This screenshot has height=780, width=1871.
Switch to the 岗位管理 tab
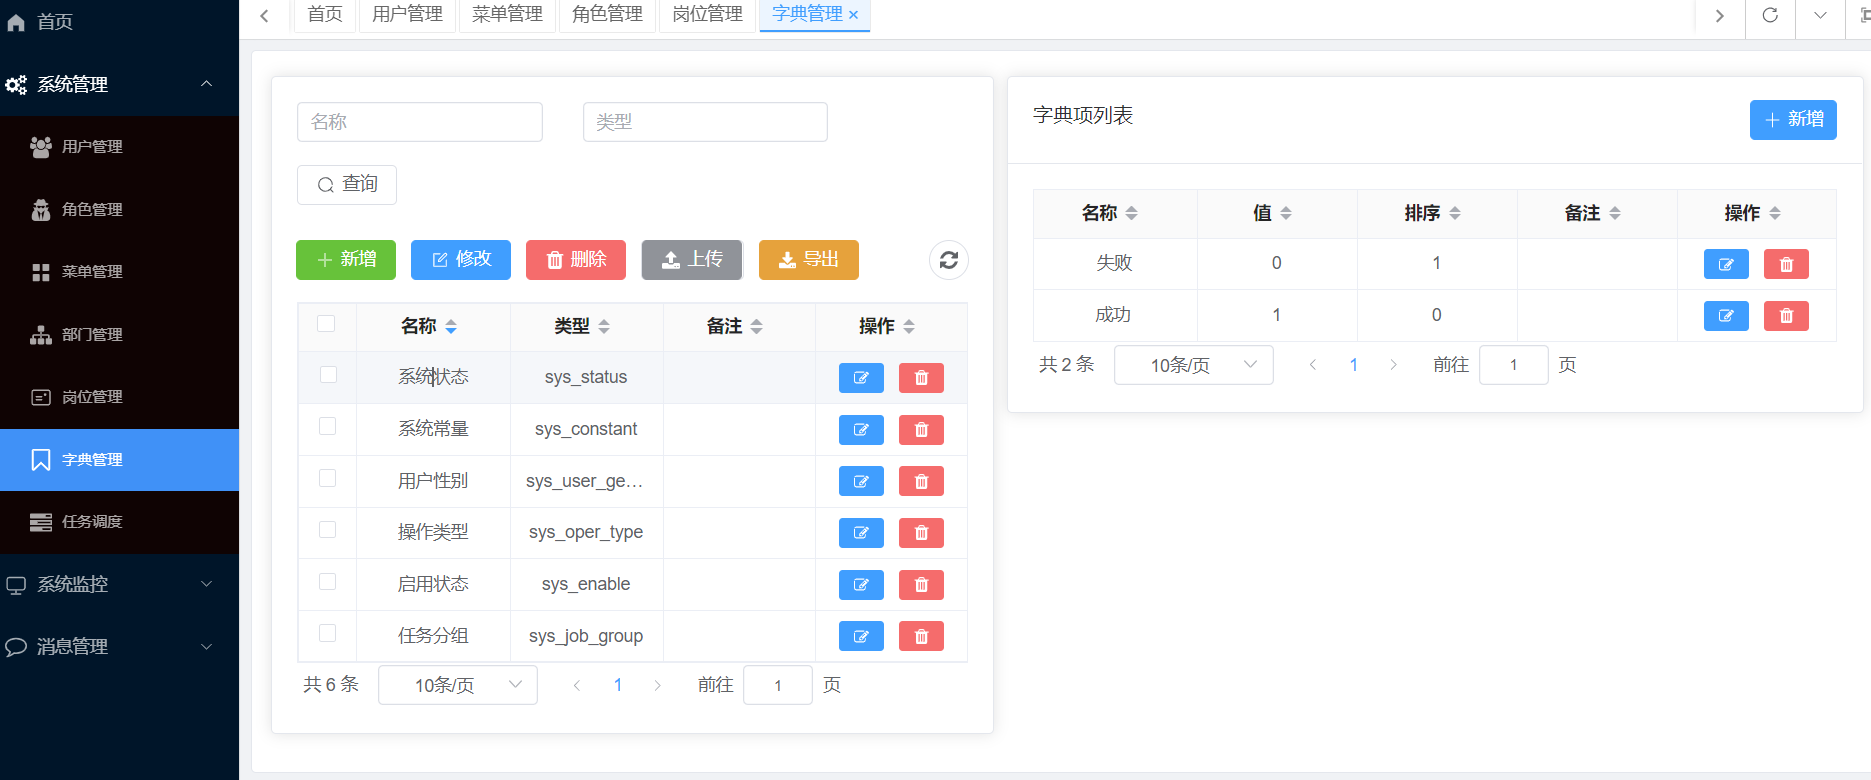(707, 15)
